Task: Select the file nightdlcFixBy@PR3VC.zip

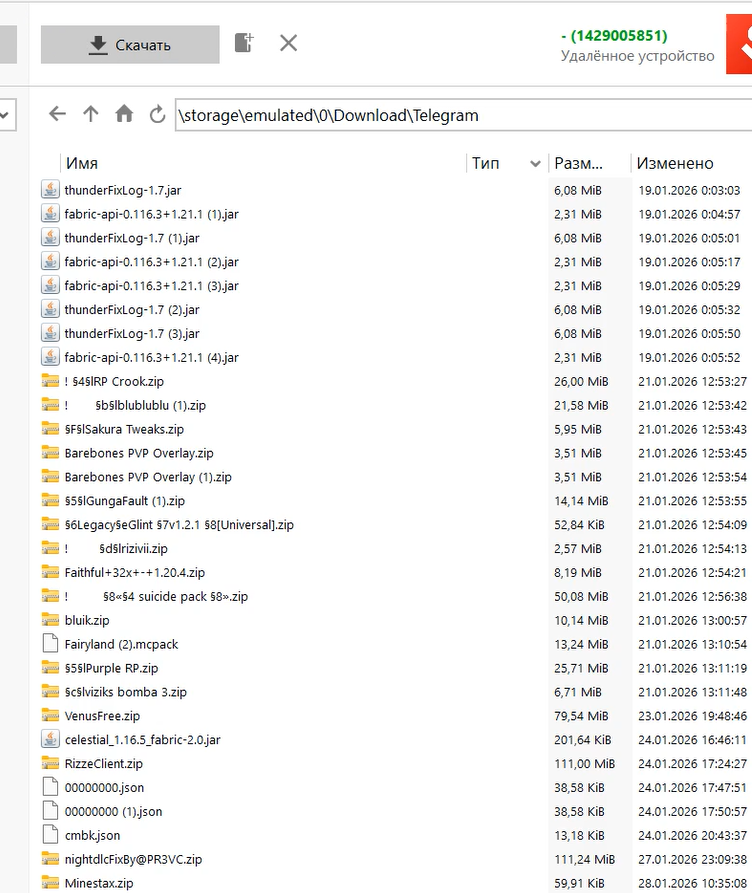Action: point(133,859)
